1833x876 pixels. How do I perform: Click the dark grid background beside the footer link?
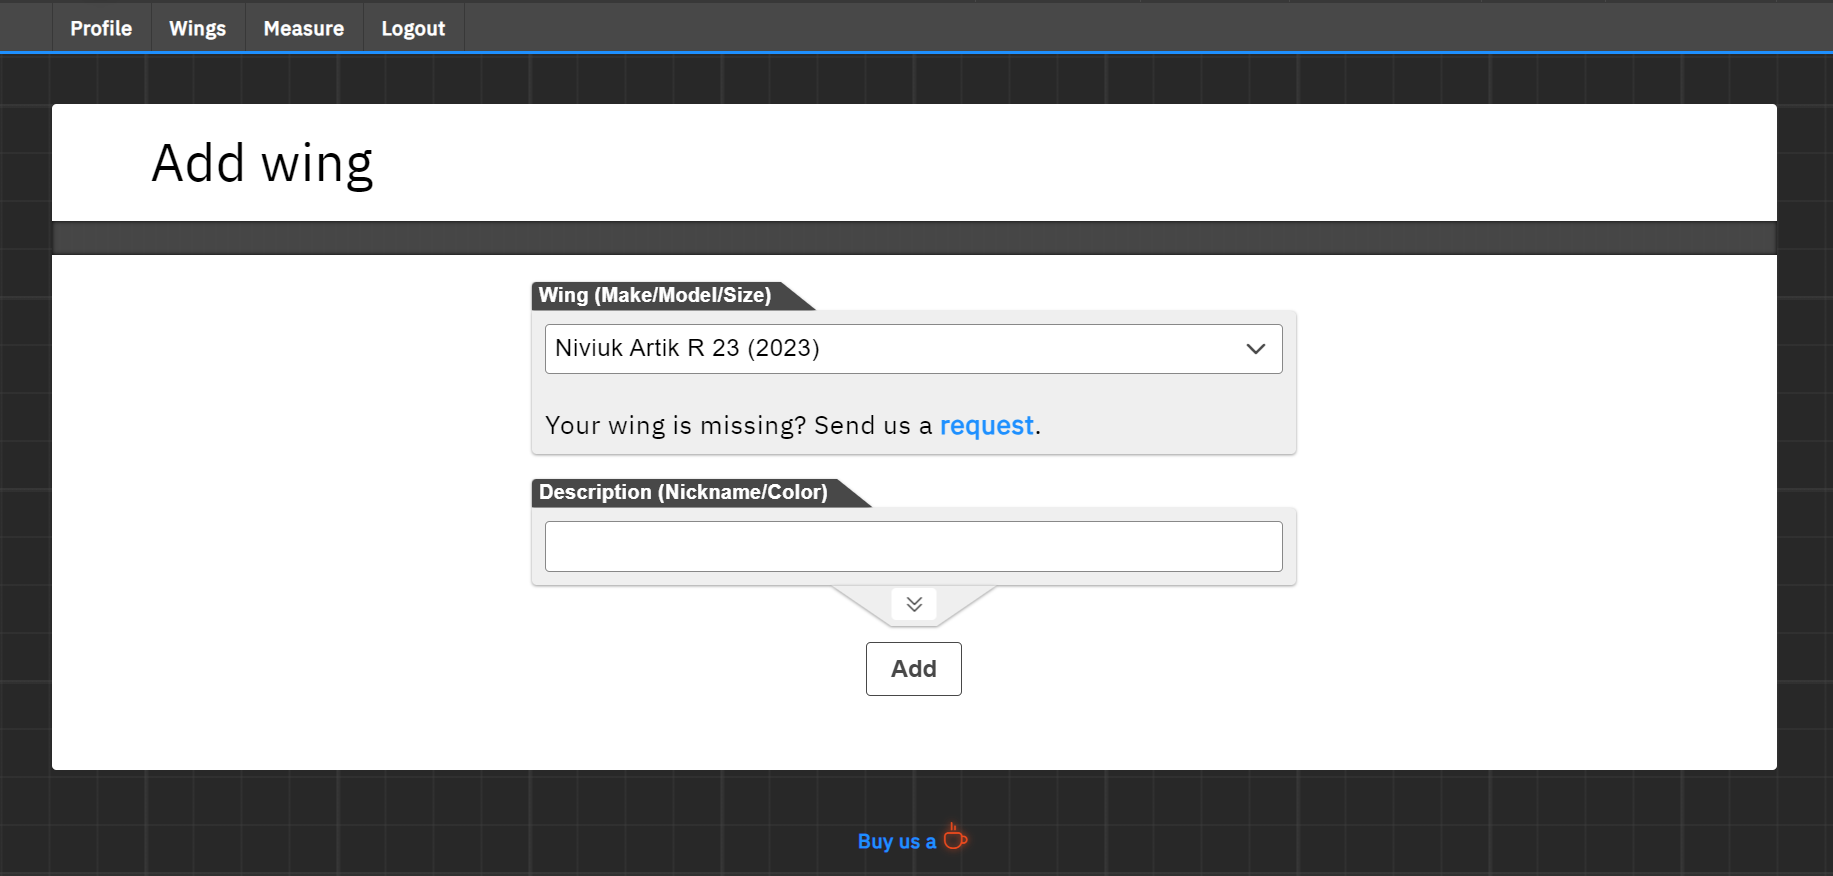tap(1300, 830)
